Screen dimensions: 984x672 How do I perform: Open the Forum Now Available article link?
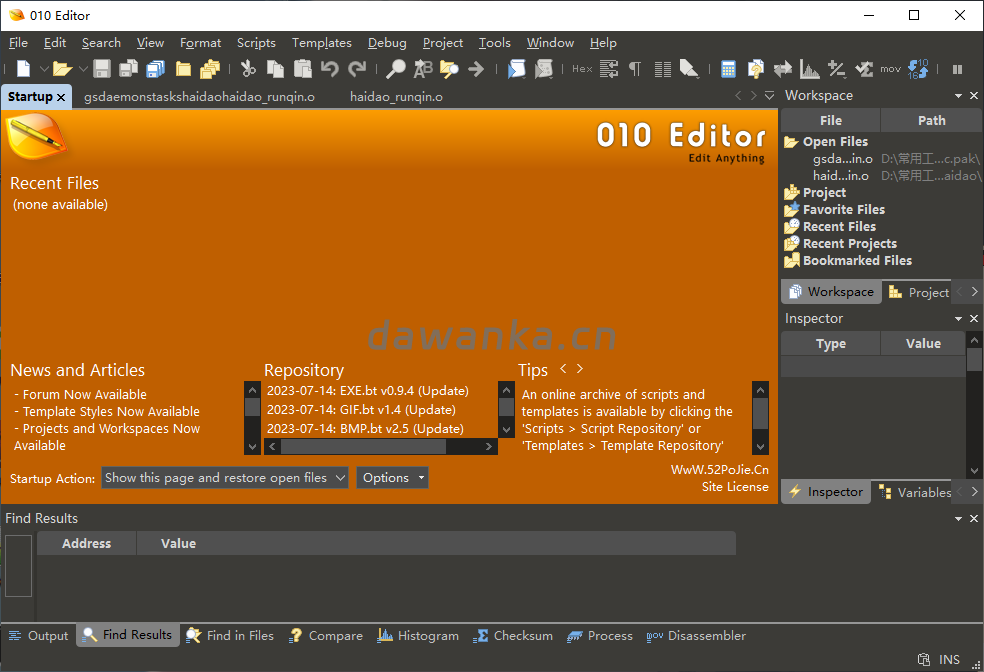[85, 395]
